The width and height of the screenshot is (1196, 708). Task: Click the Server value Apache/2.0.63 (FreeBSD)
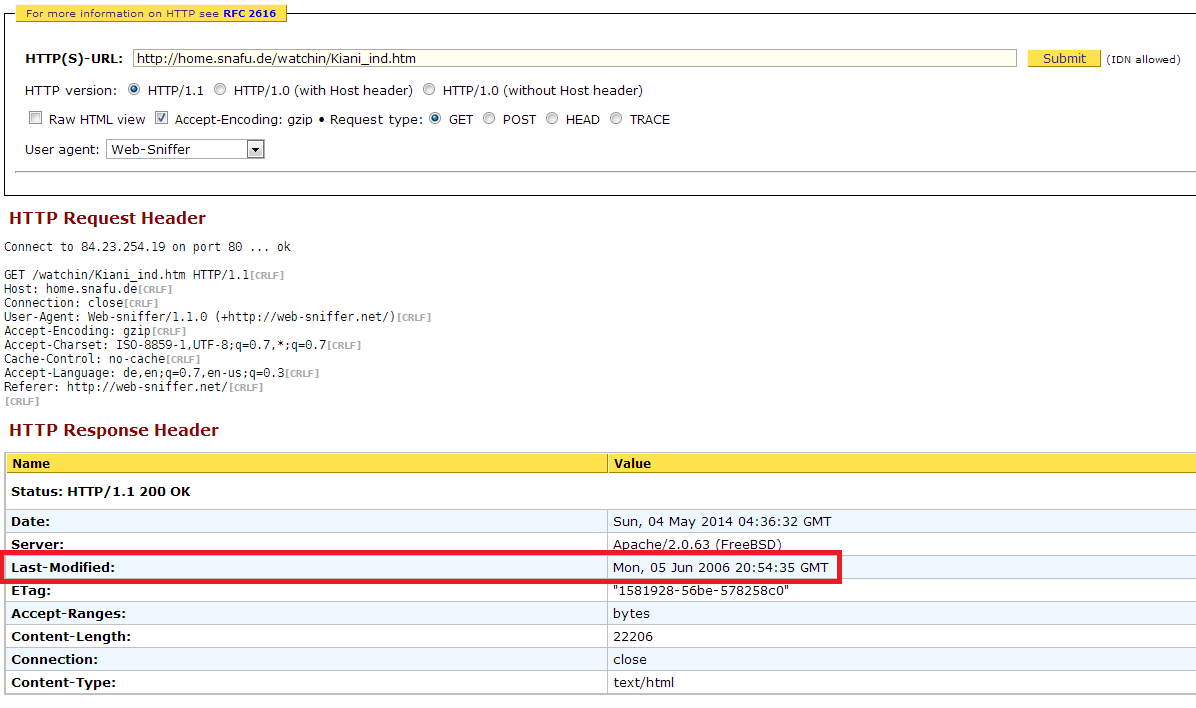click(x=697, y=544)
